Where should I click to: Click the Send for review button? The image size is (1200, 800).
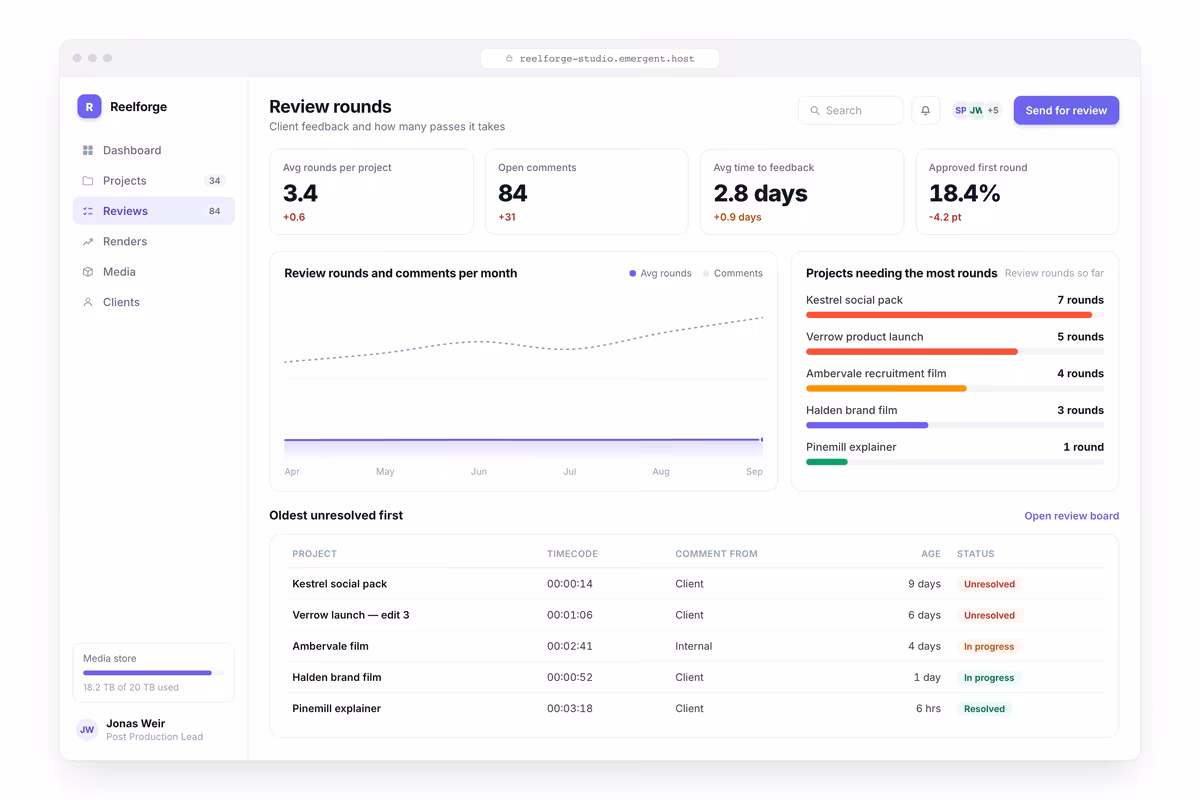tap(1066, 110)
